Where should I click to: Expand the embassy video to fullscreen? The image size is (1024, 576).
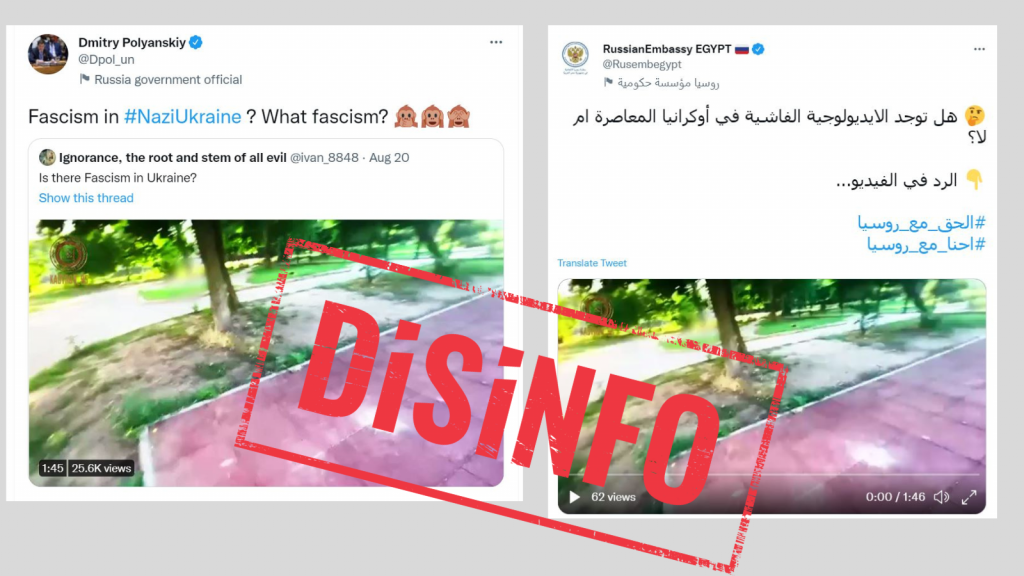969,497
